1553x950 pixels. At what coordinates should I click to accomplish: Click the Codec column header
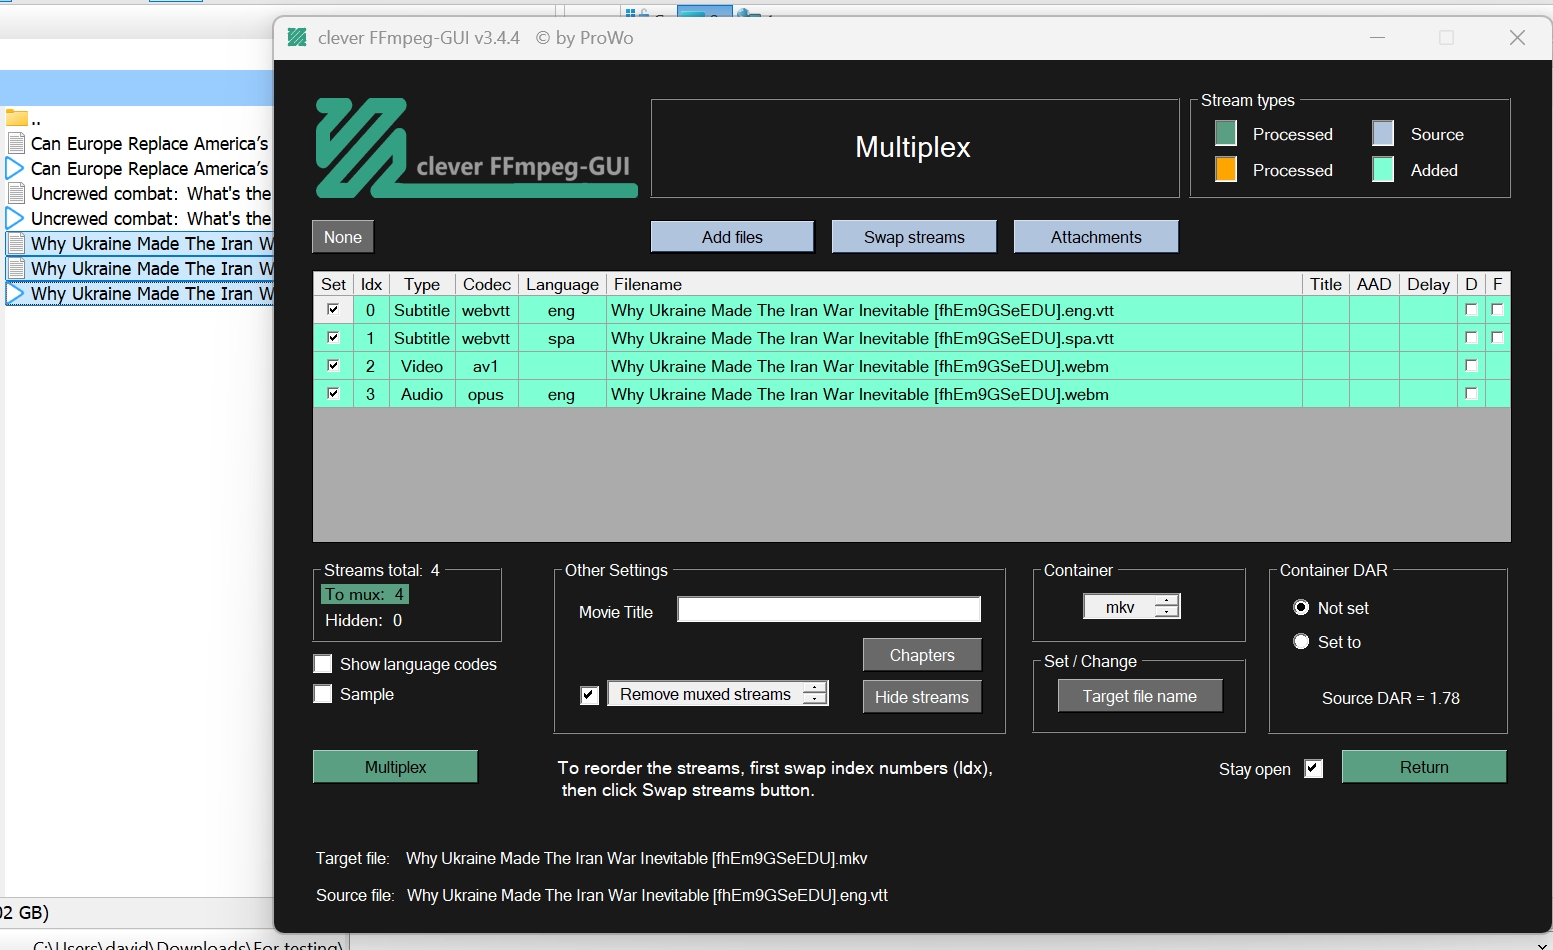[487, 284]
